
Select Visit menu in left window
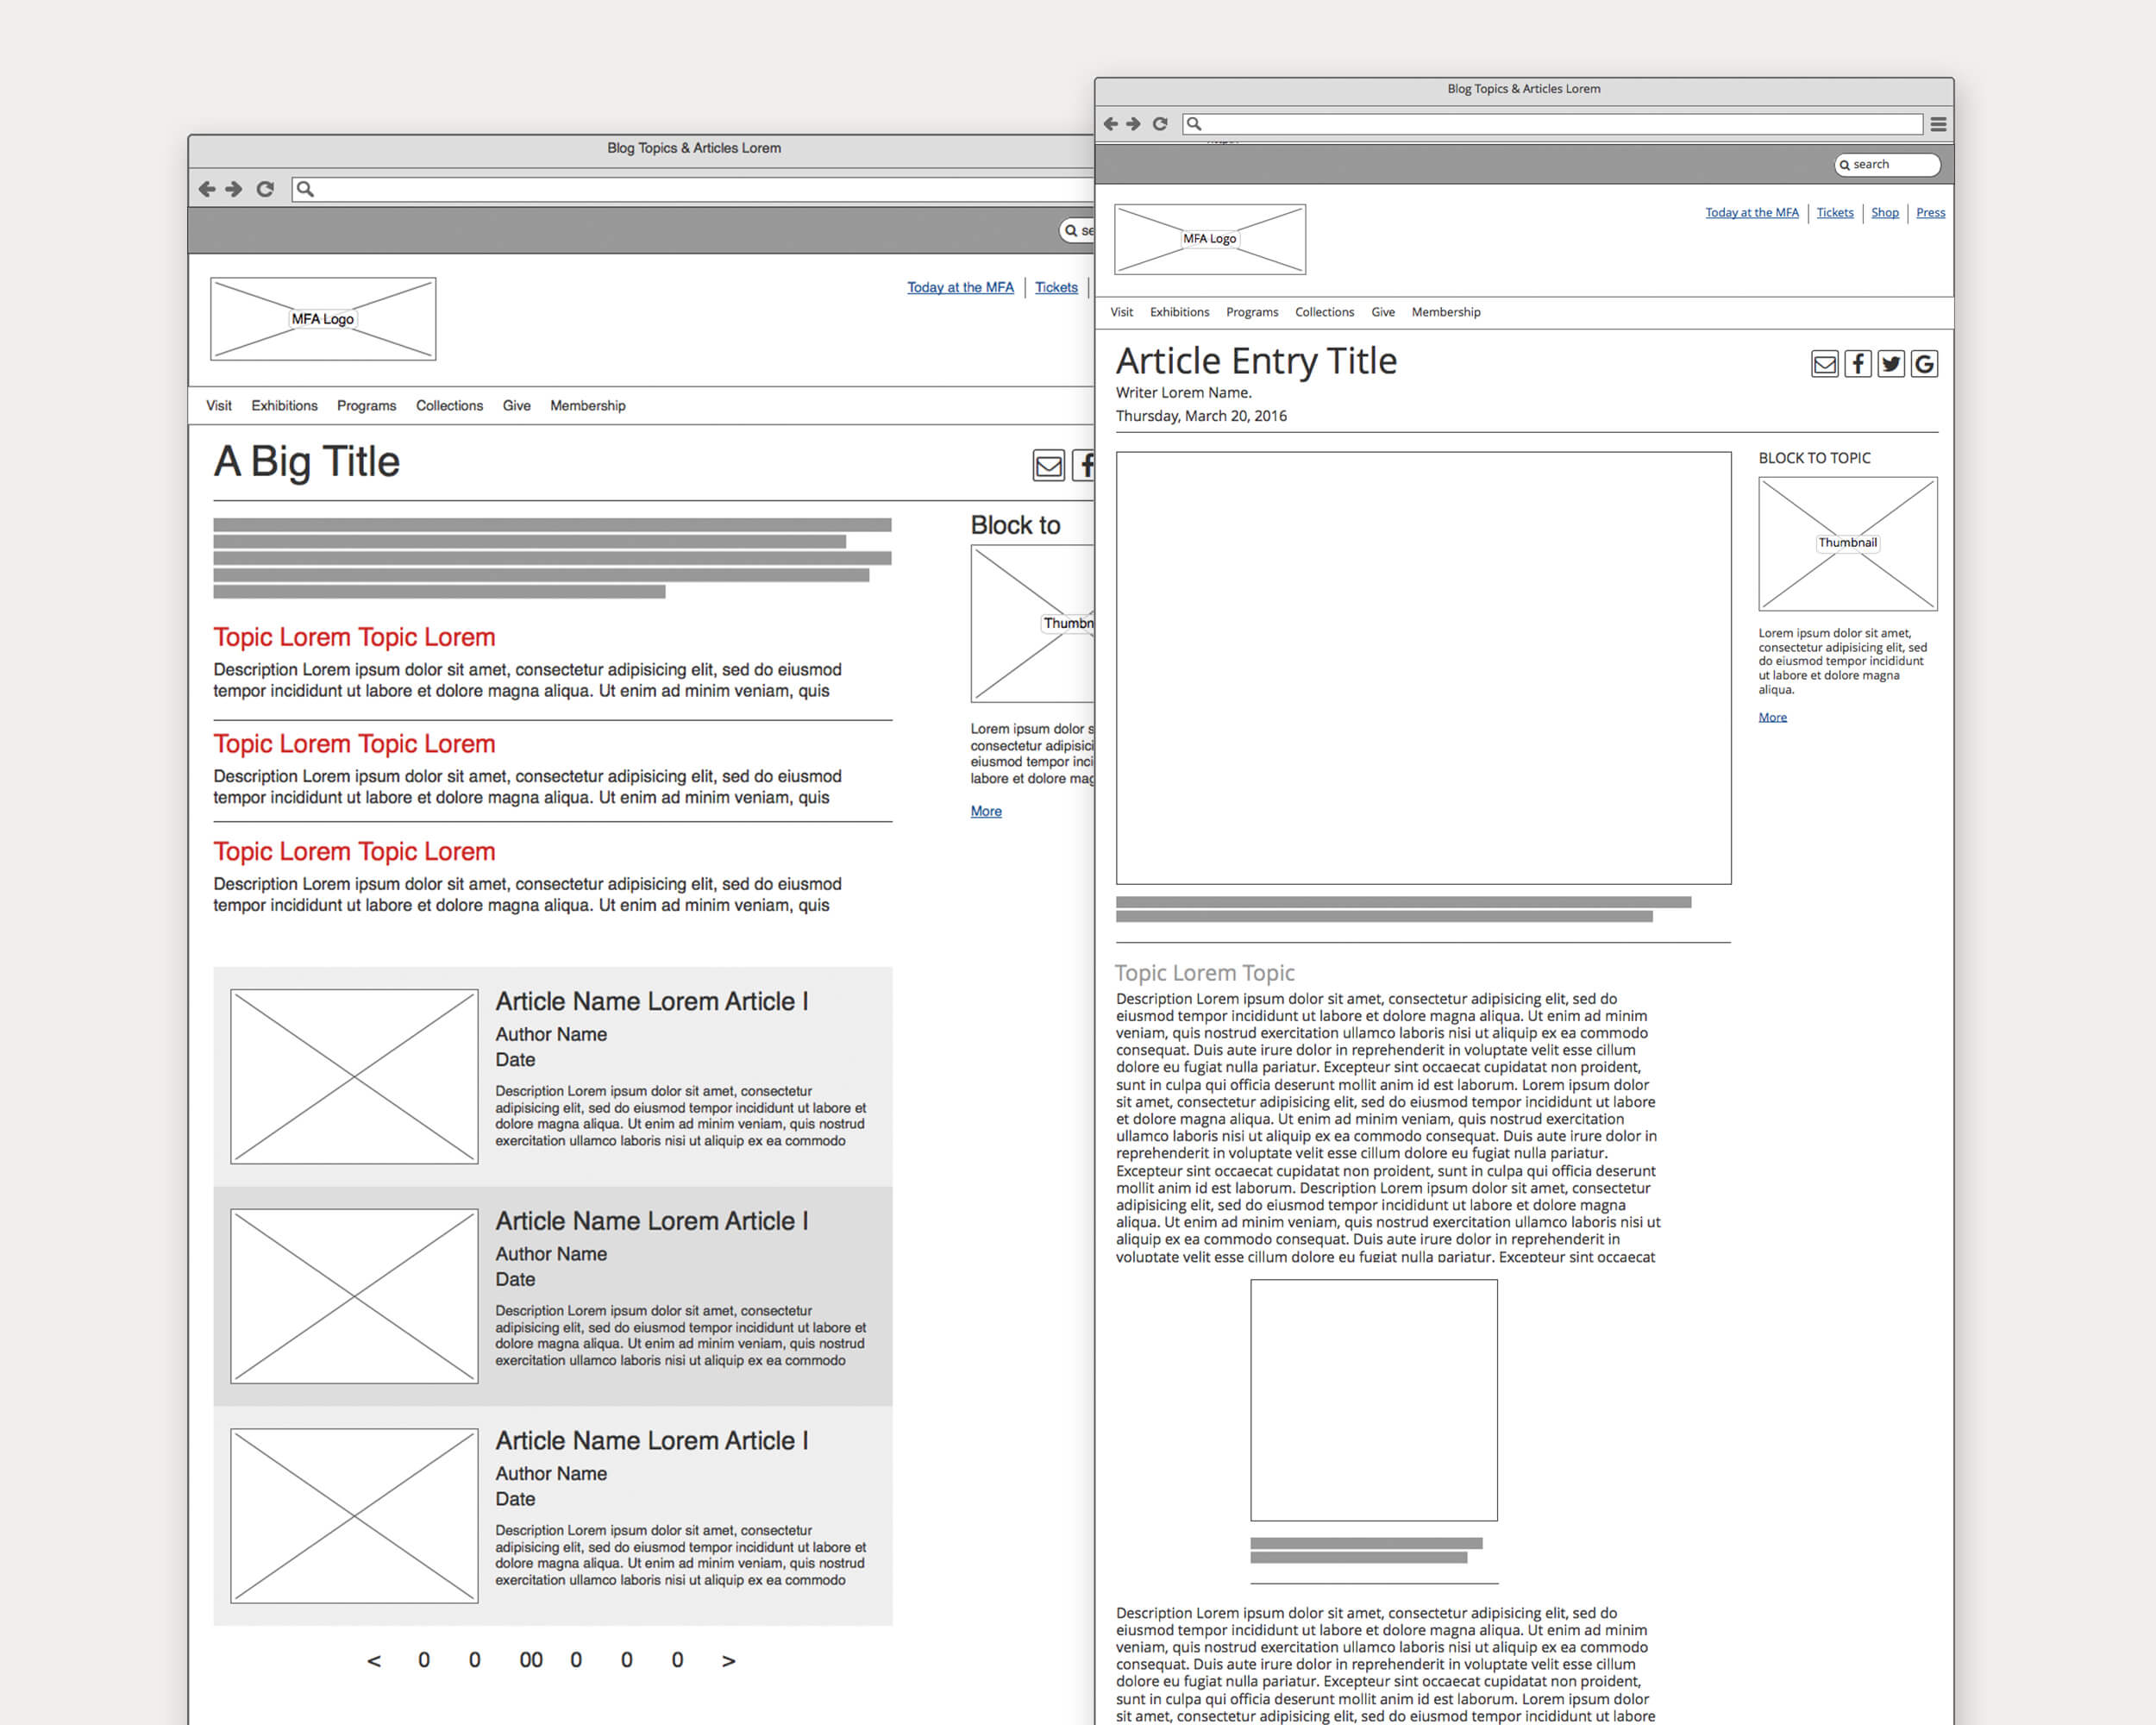pyautogui.click(x=219, y=405)
